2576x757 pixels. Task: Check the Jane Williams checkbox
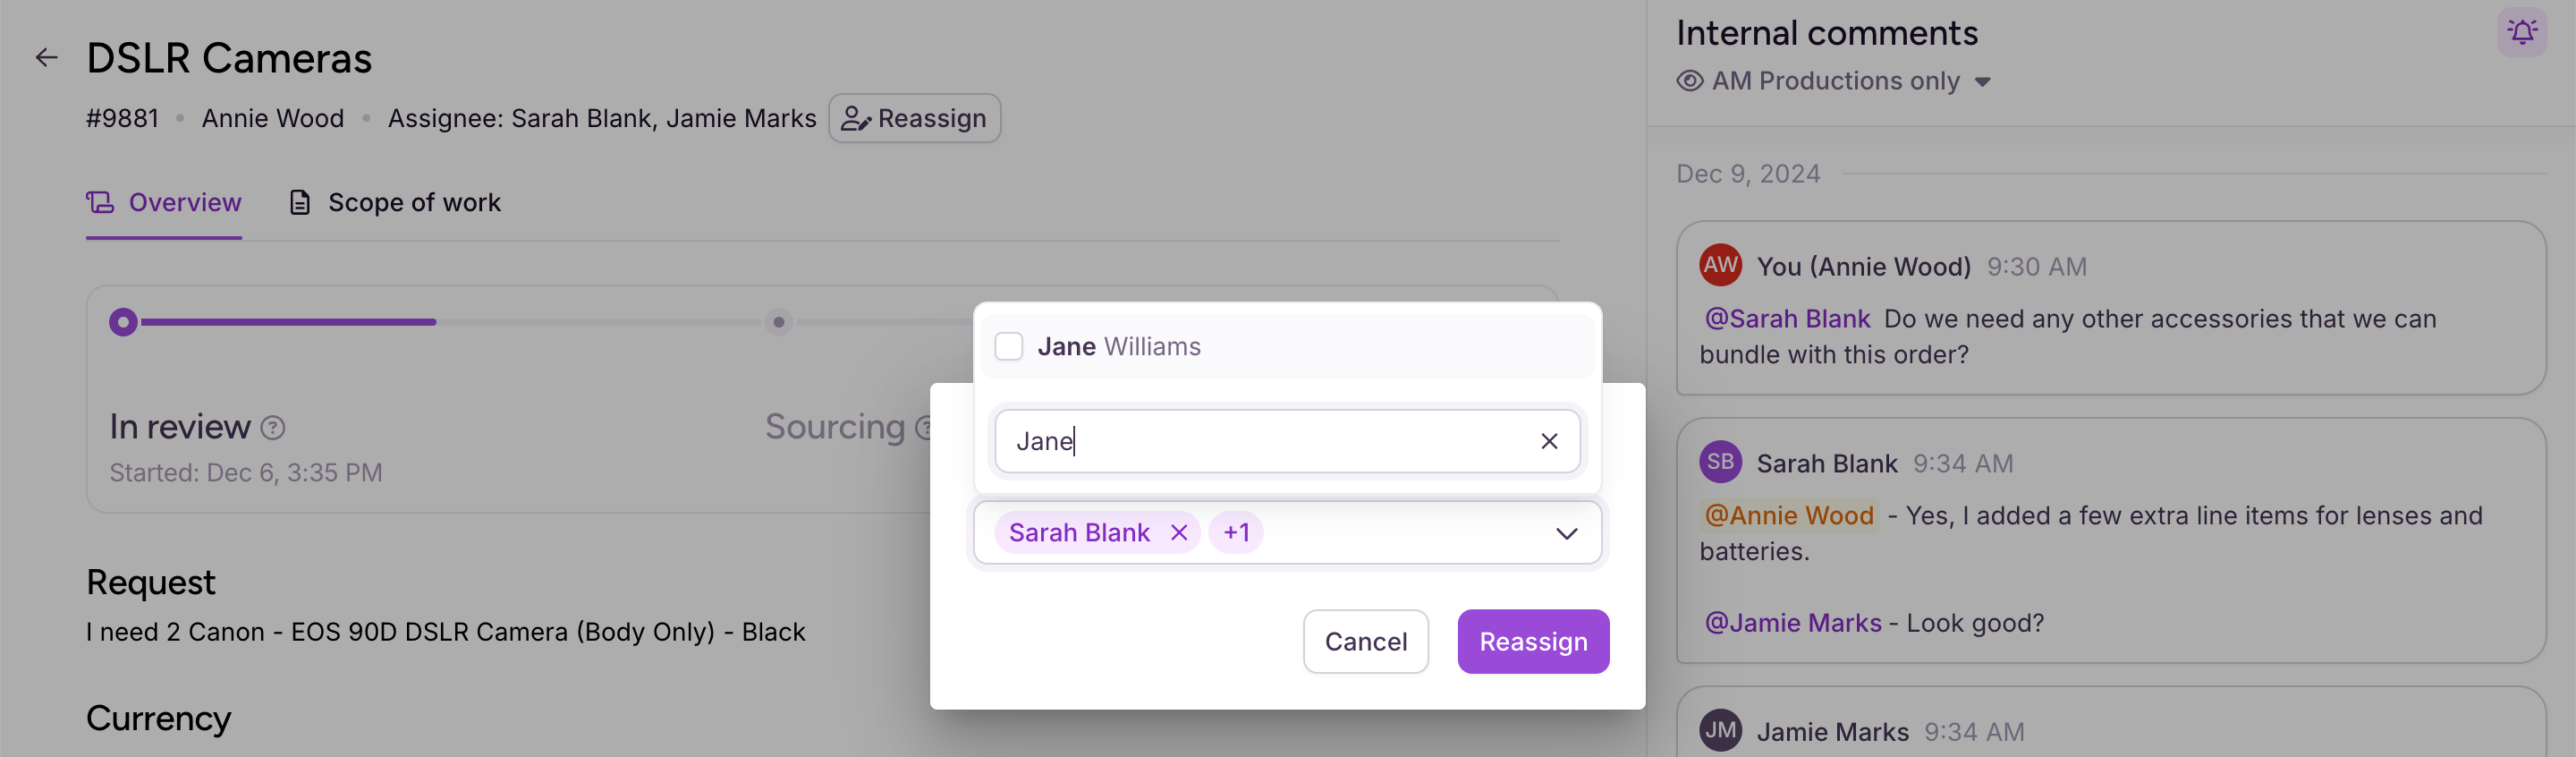pos(1009,347)
